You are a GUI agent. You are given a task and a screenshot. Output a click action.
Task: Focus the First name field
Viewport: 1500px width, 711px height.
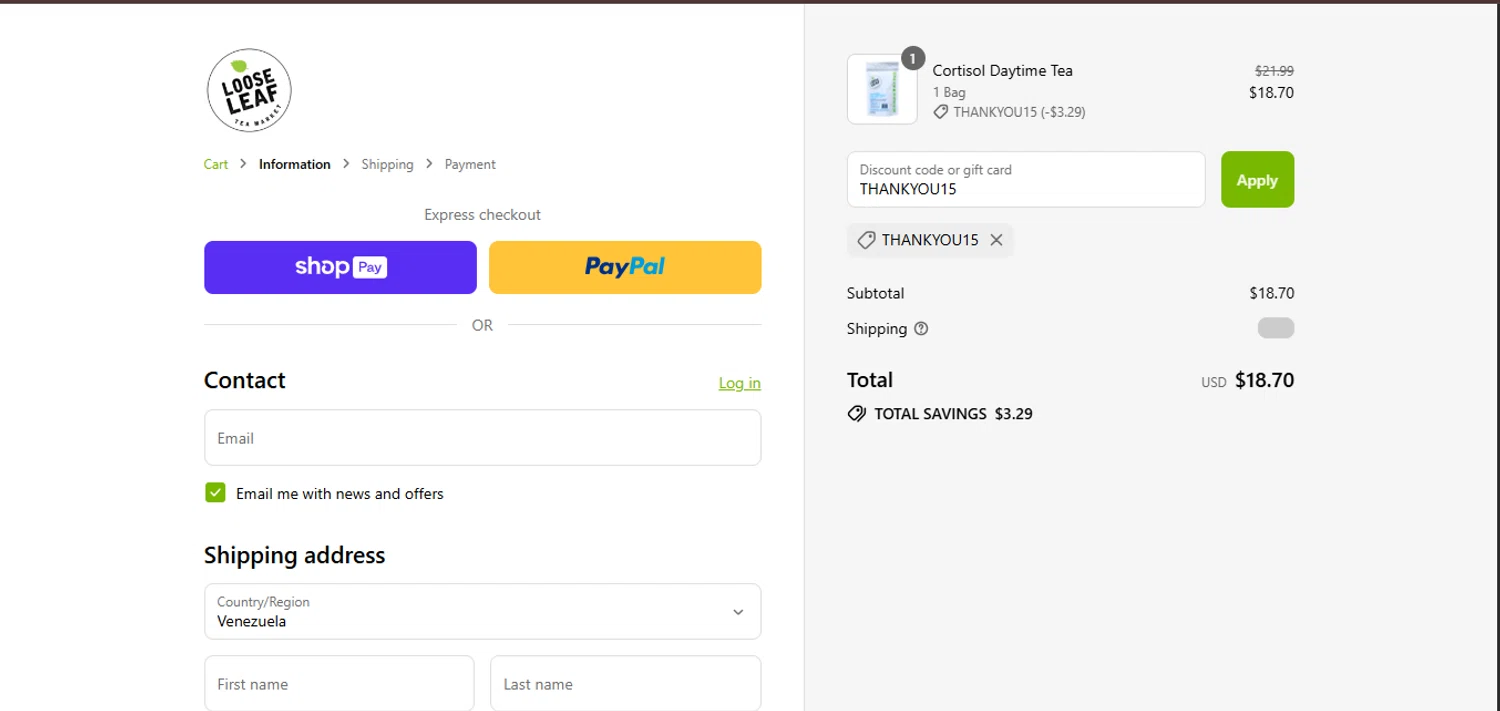click(339, 684)
